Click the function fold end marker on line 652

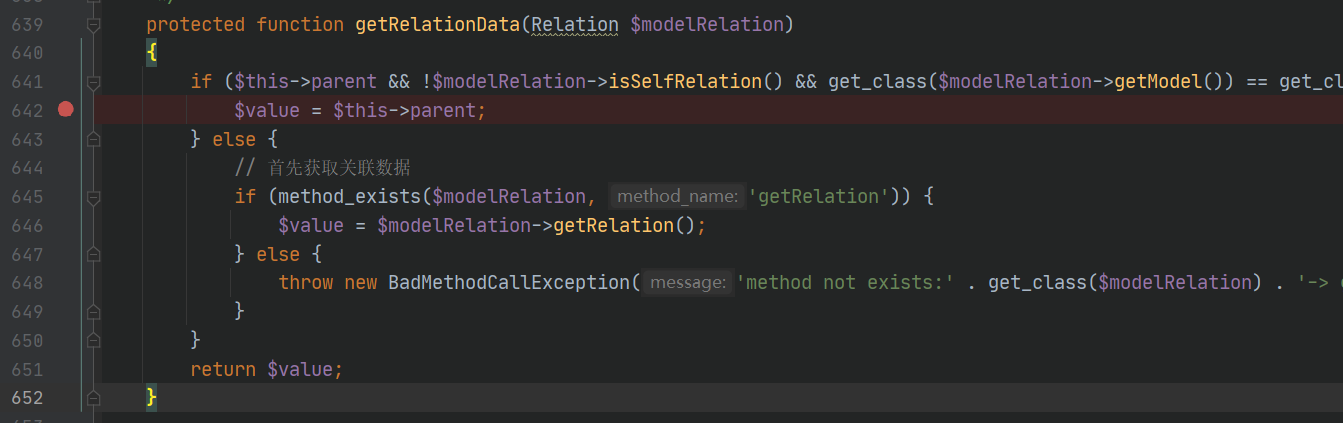93,398
